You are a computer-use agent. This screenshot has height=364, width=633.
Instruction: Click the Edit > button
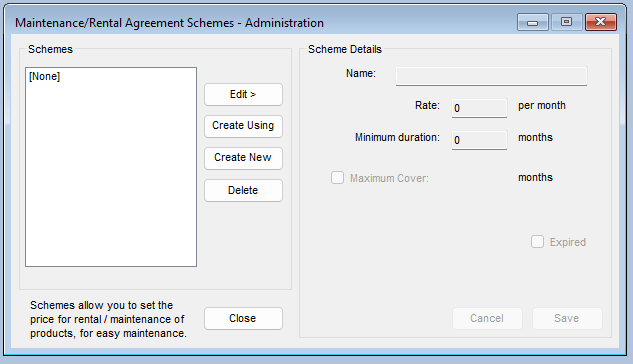243,94
